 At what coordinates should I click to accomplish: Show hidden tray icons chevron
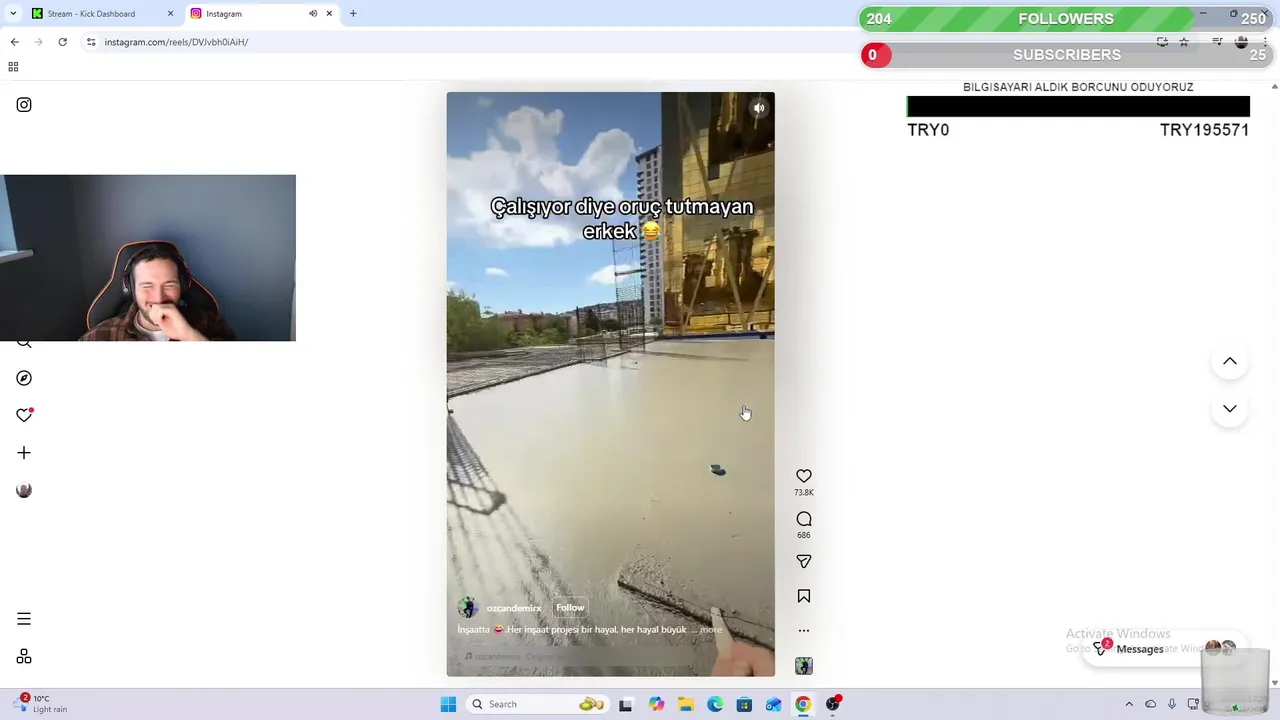click(1129, 704)
